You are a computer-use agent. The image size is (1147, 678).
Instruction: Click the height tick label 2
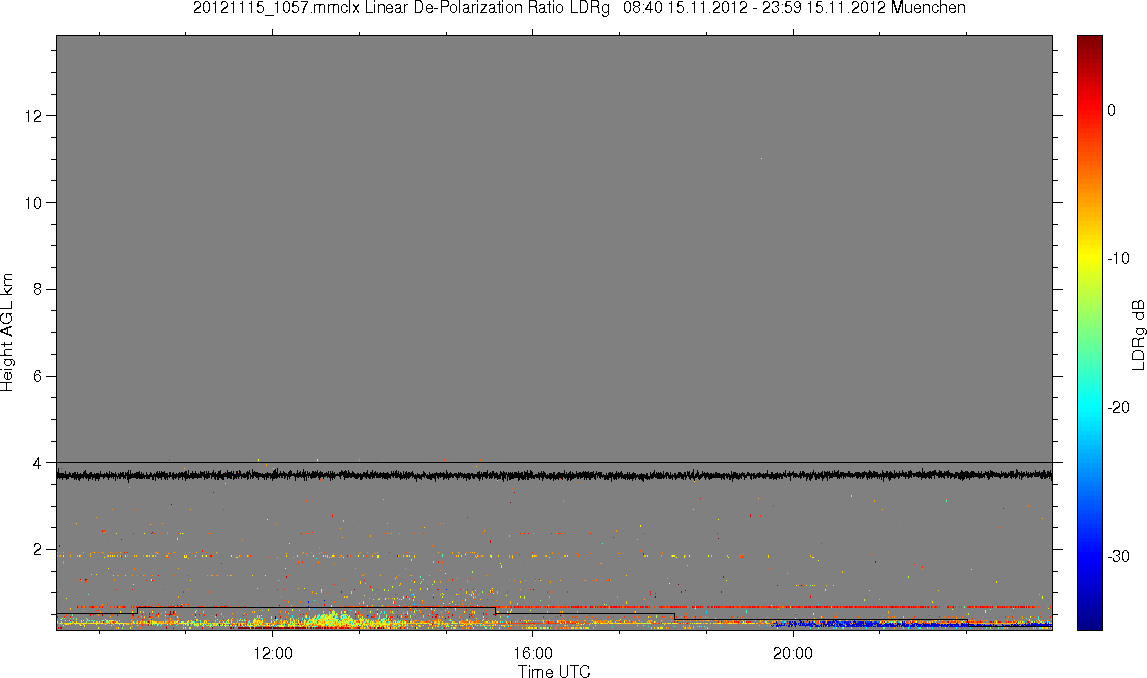(37, 549)
